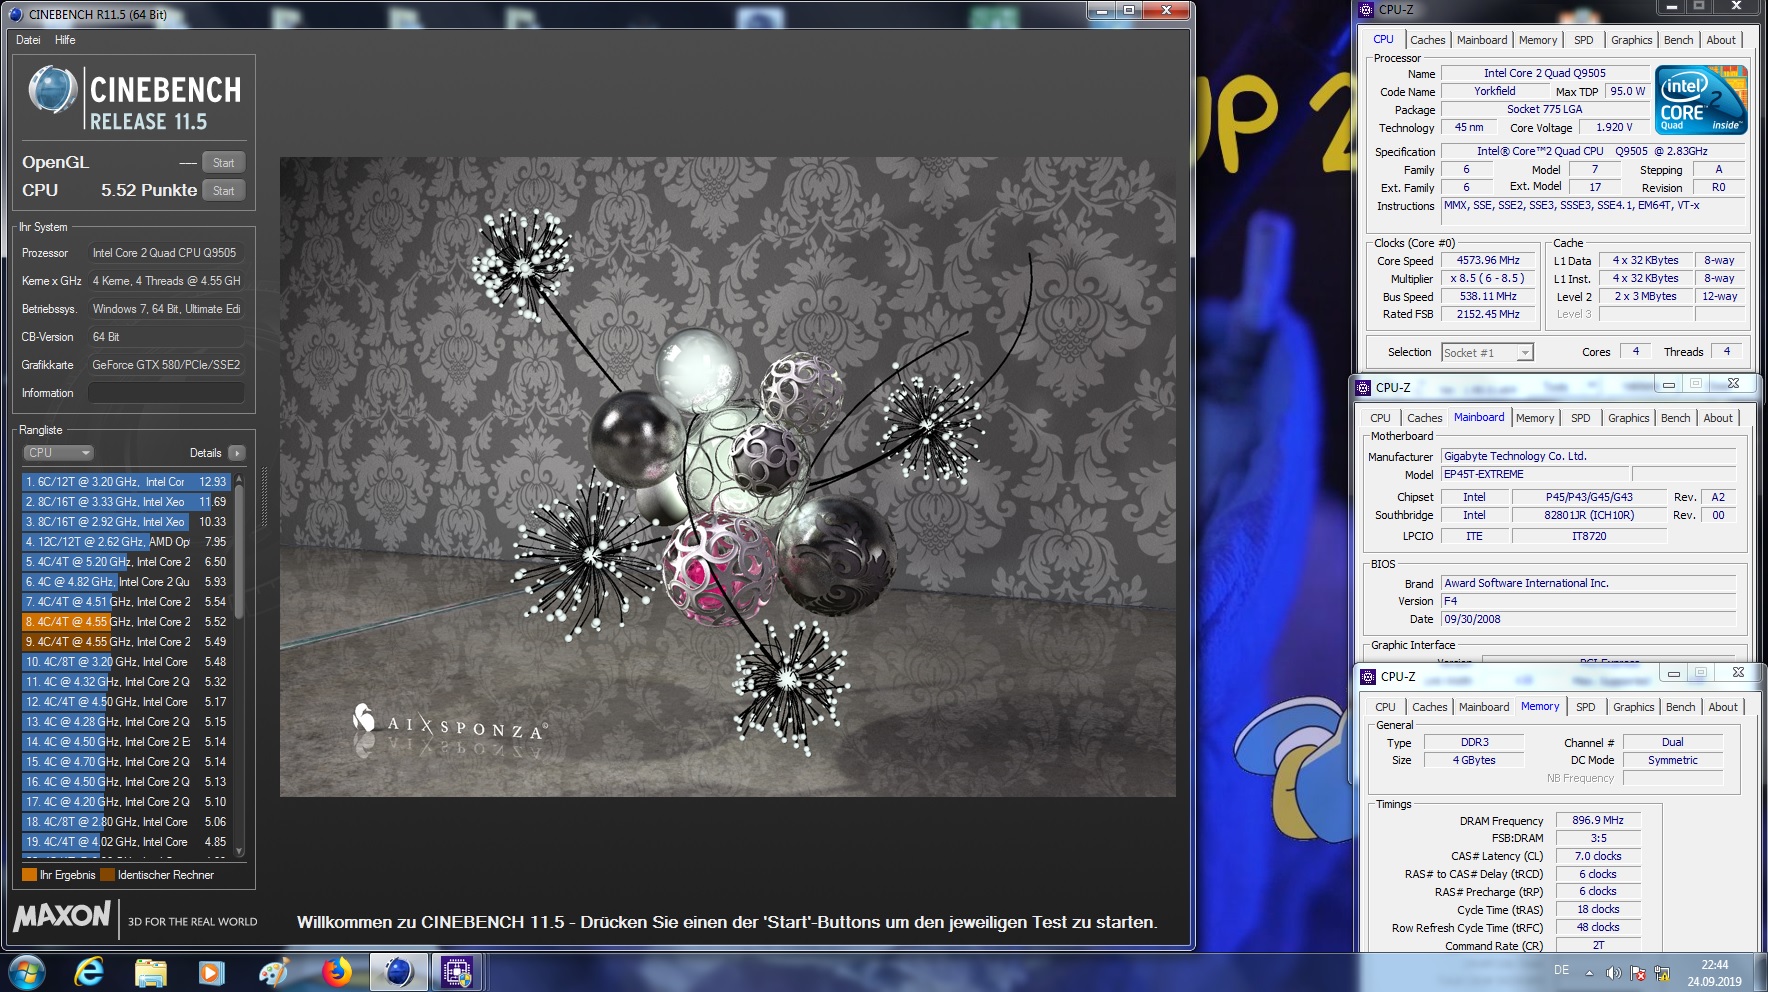This screenshot has height=992, width=1768.
Task: Switch to CPU-Z taskbar button
Action: tap(458, 972)
